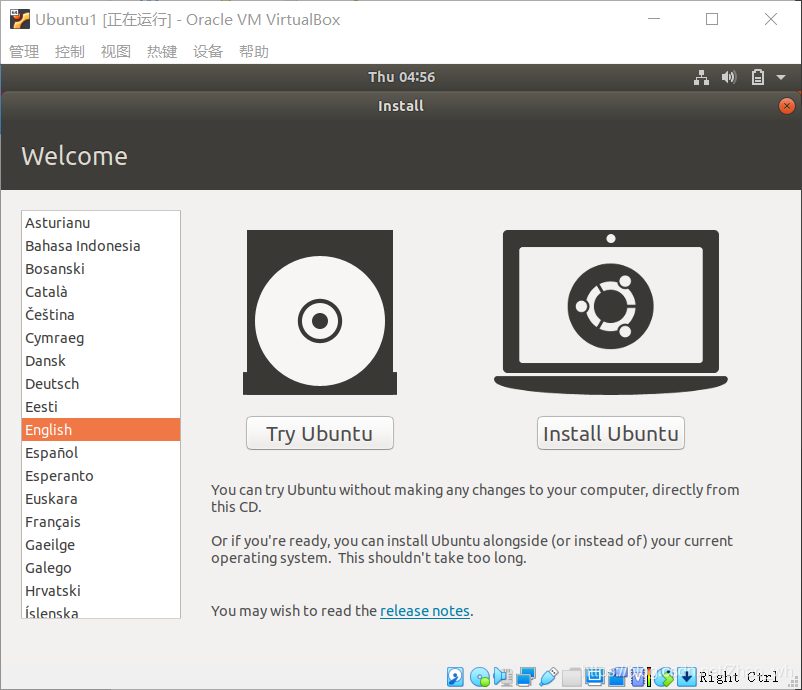Click the VirtualBox app icon in title bar
This screenshot has width=802, height=690.
(x=20, y=19)
